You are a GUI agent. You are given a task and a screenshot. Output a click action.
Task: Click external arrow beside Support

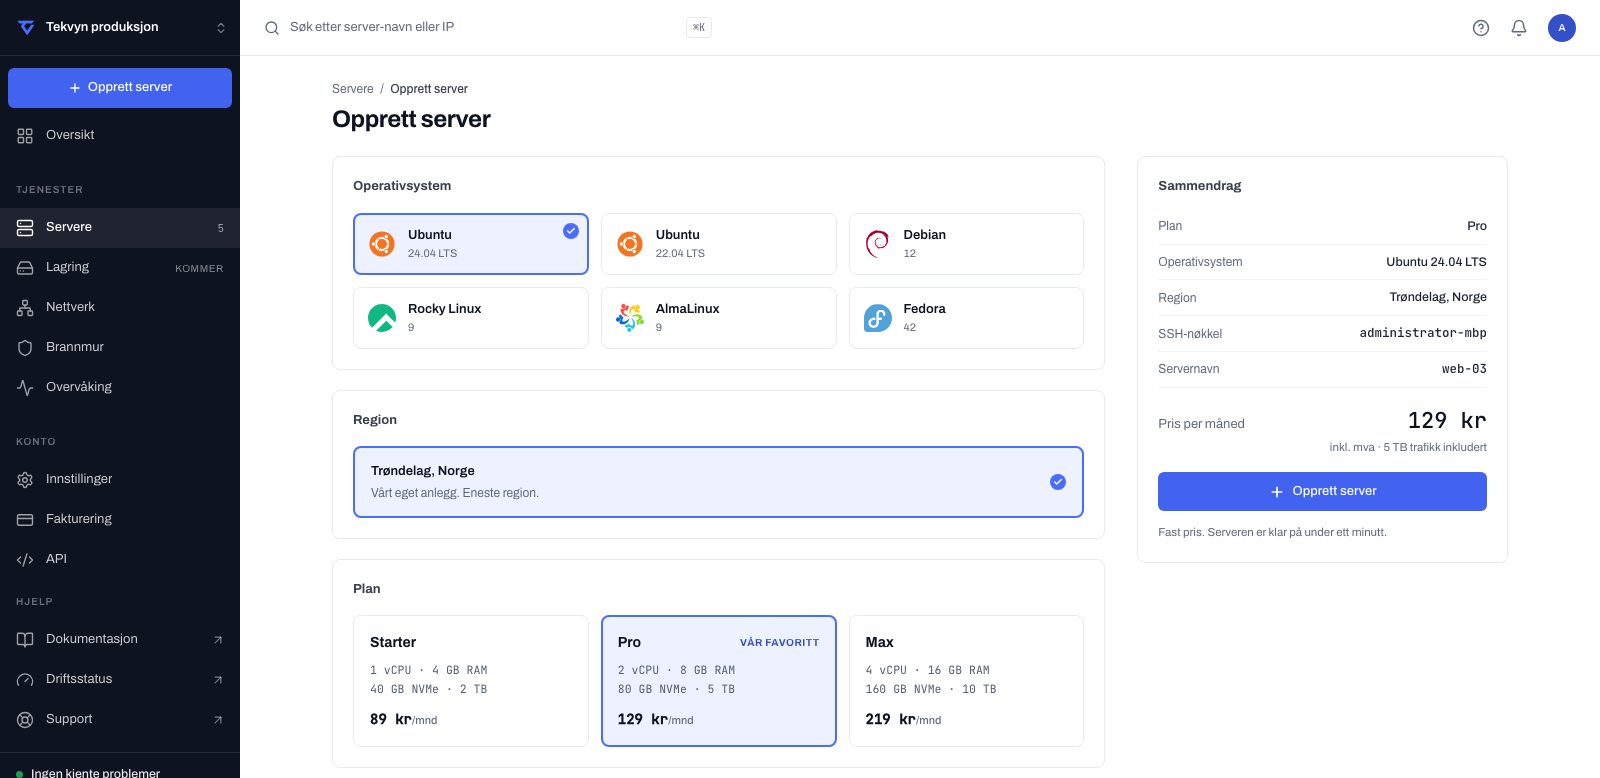(x=218, y=720)
